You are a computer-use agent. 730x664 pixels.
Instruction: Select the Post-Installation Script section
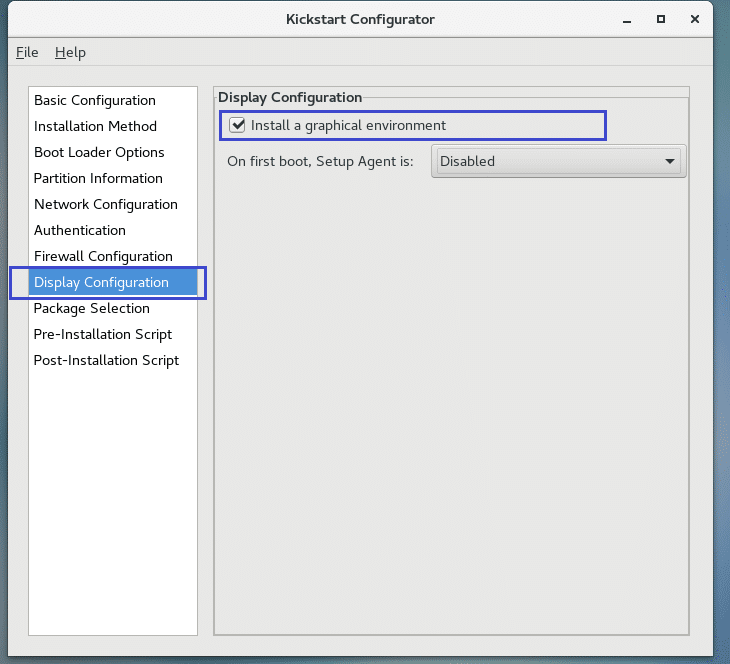106,360
